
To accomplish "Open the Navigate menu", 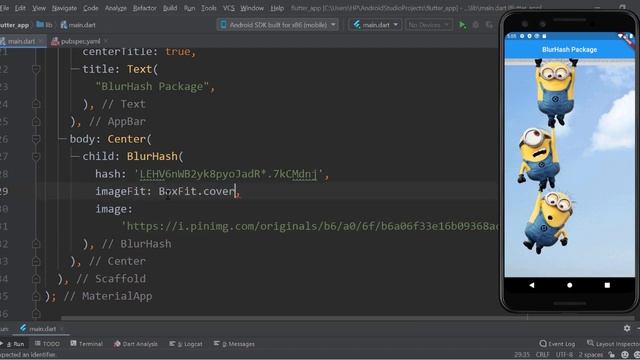I will (64, 8).
